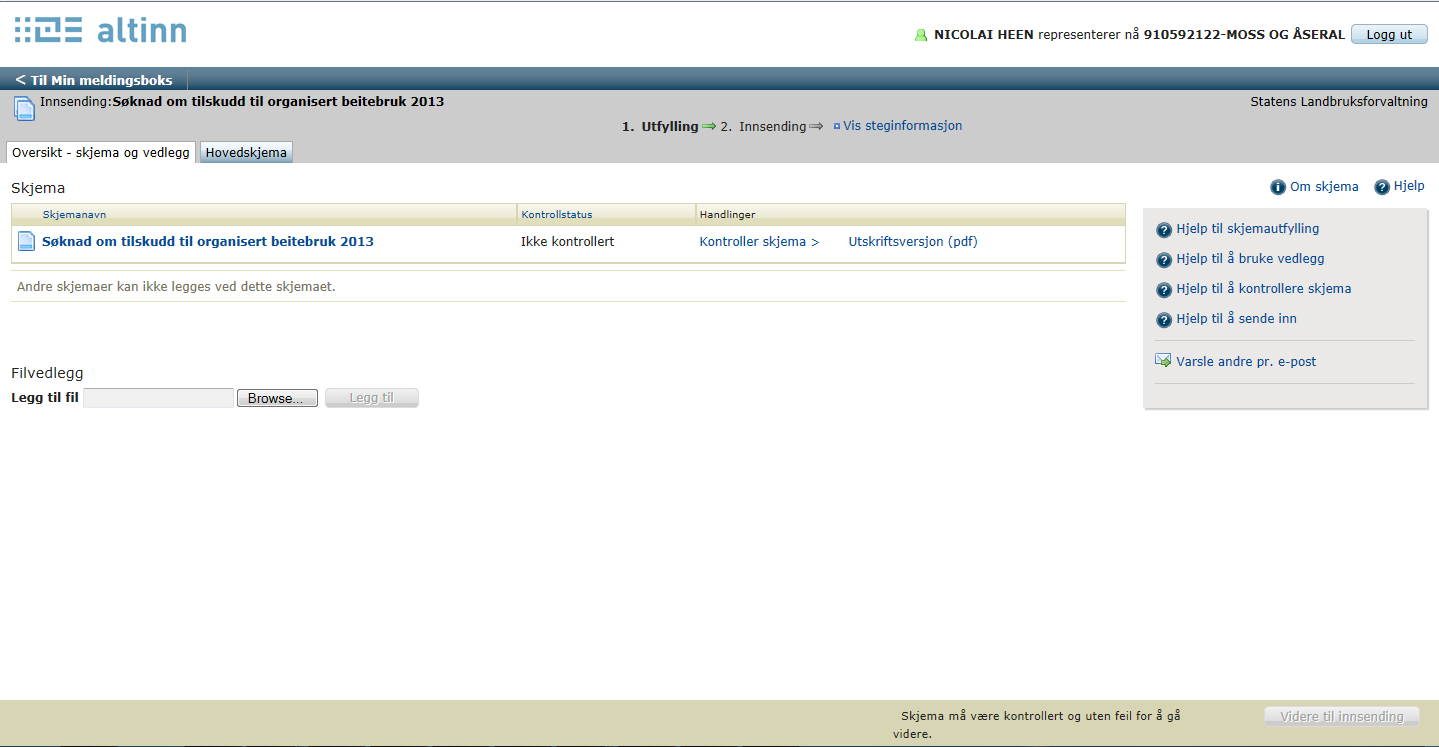This screenshot has width=1439, height=747.
Task: Click the Filvedlegg section heading
Action: click(x=47, y=373)
